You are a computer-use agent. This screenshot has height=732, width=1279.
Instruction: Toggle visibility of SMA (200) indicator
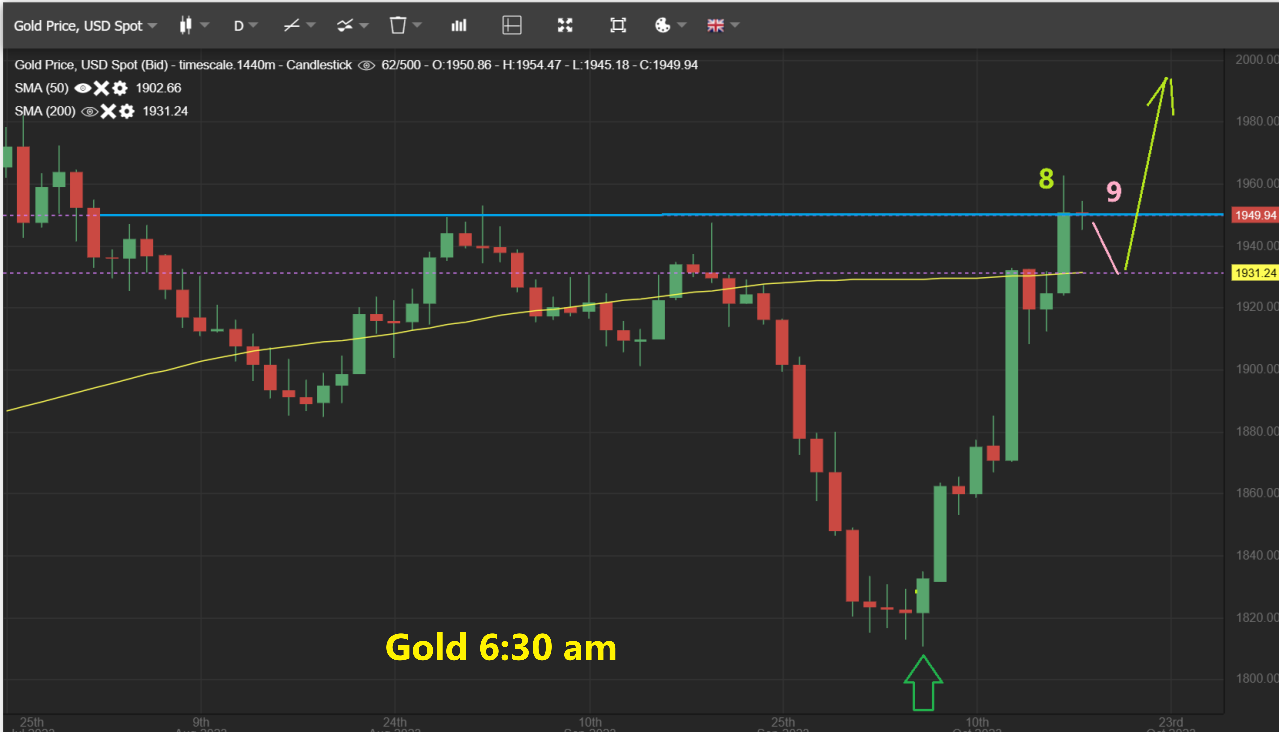(x=89, y=111)
